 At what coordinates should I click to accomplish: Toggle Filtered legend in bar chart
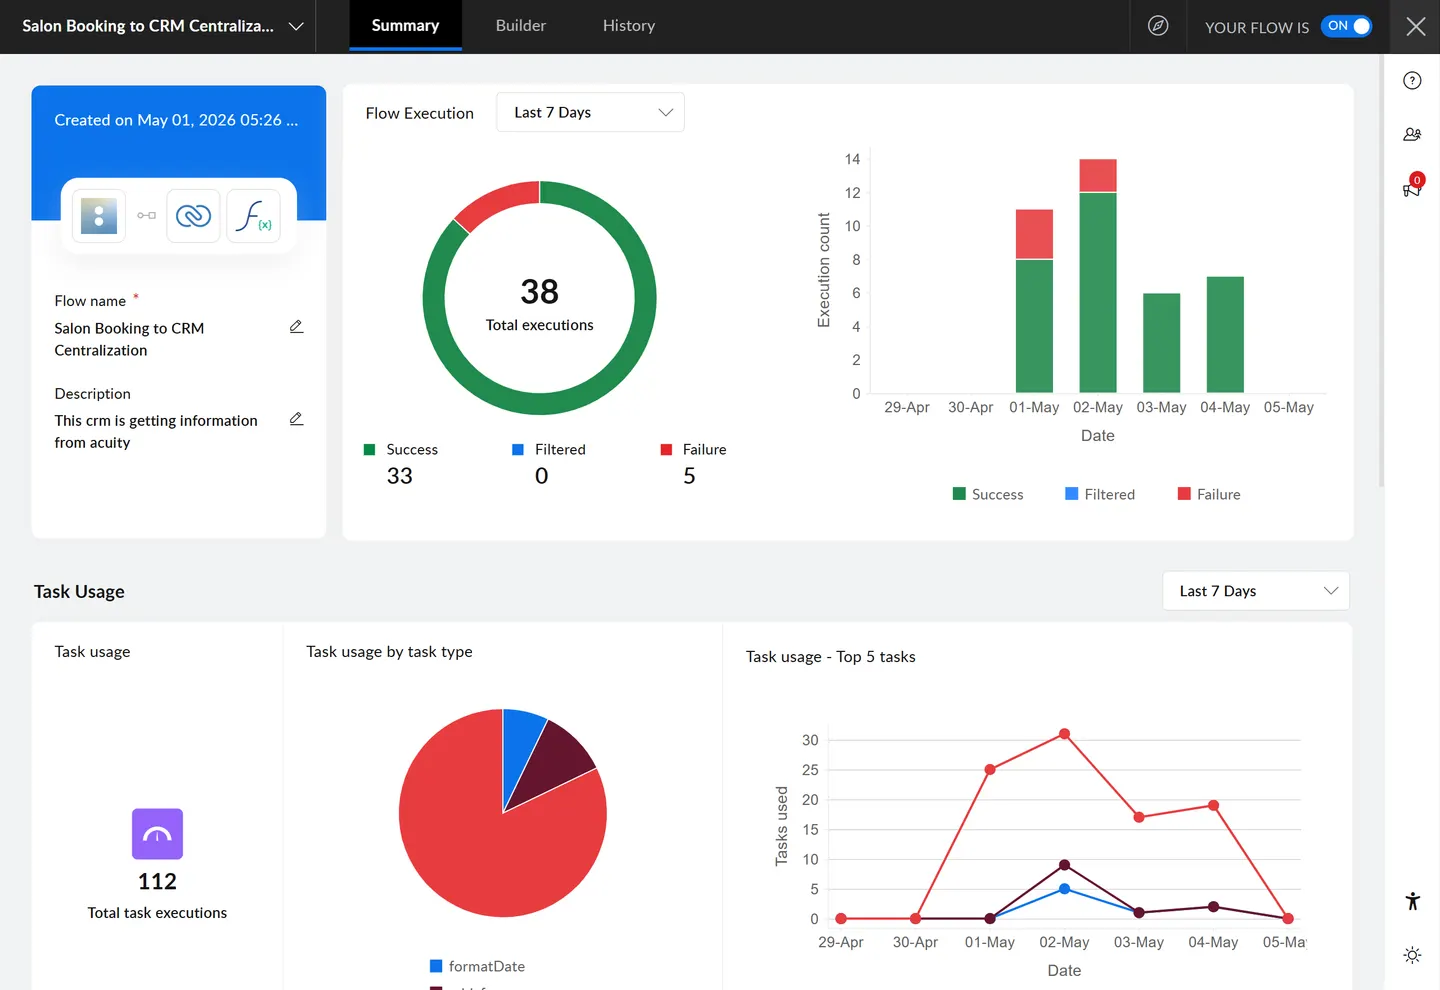1100,494
